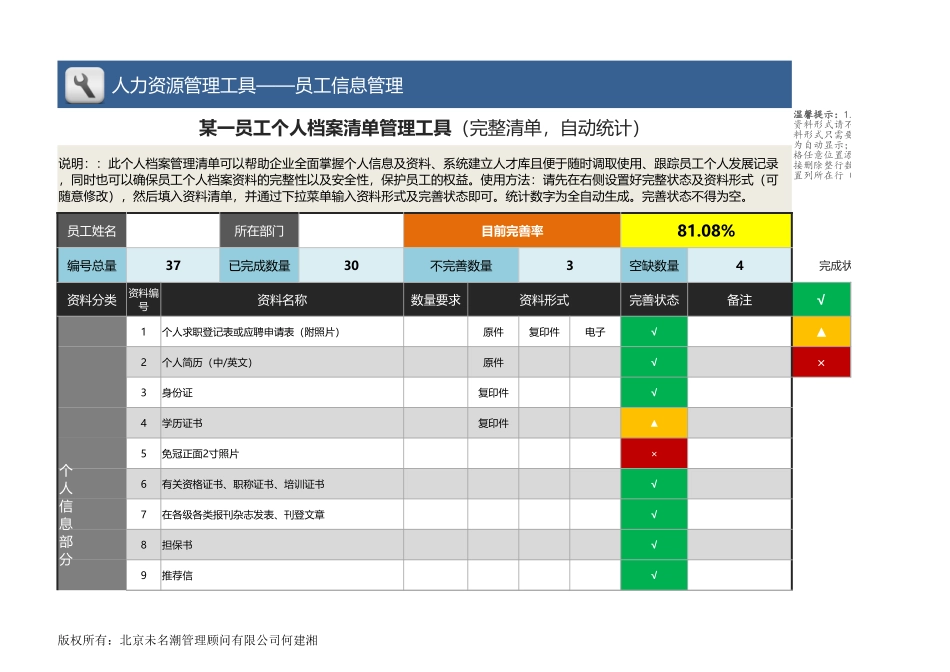Toggle the completion status for 担保书
This screenshot has height=672, width=950.
click(x=653, y=546)
